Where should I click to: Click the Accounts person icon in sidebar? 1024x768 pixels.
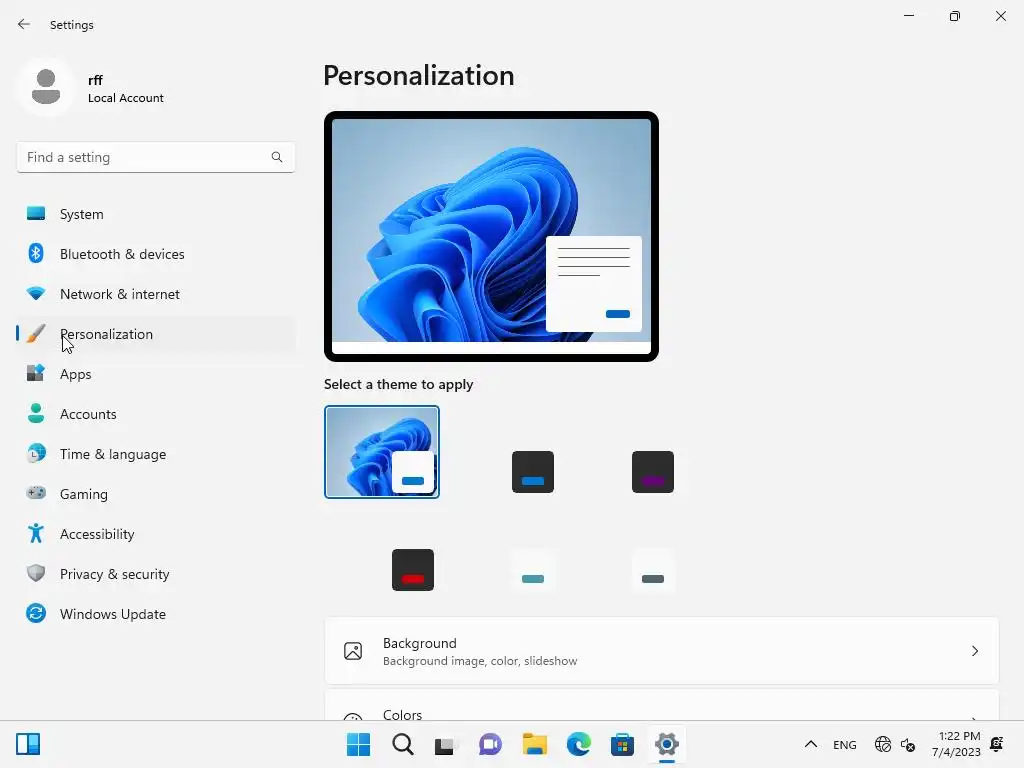tap(36, 413)
